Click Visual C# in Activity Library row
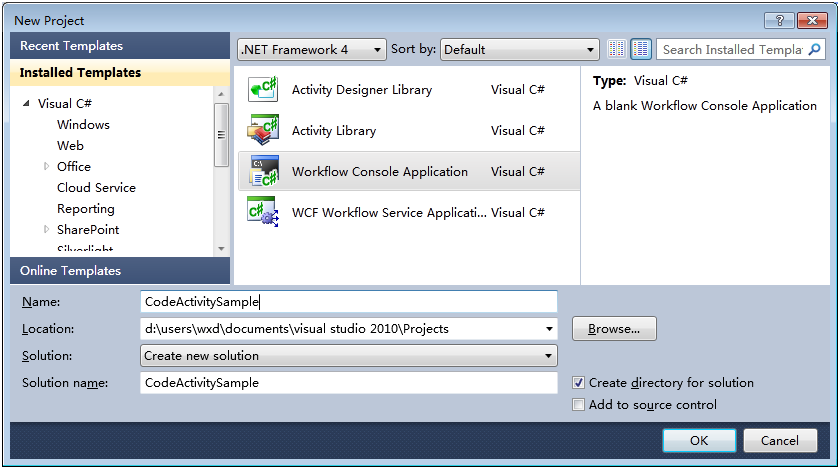The width and height of the screenshot is (840, 469). 518,131
